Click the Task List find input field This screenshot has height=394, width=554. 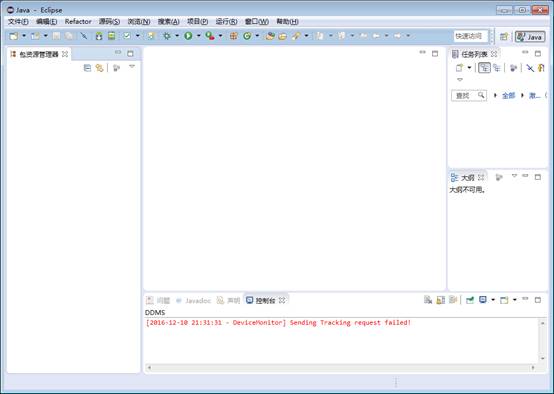(x=469, y=95)
